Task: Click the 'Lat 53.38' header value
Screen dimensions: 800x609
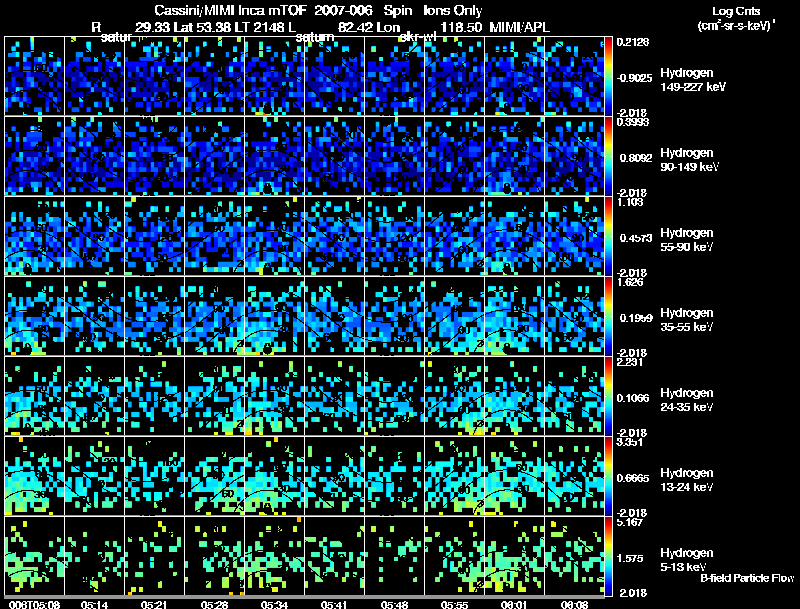Action: [204, 27]
